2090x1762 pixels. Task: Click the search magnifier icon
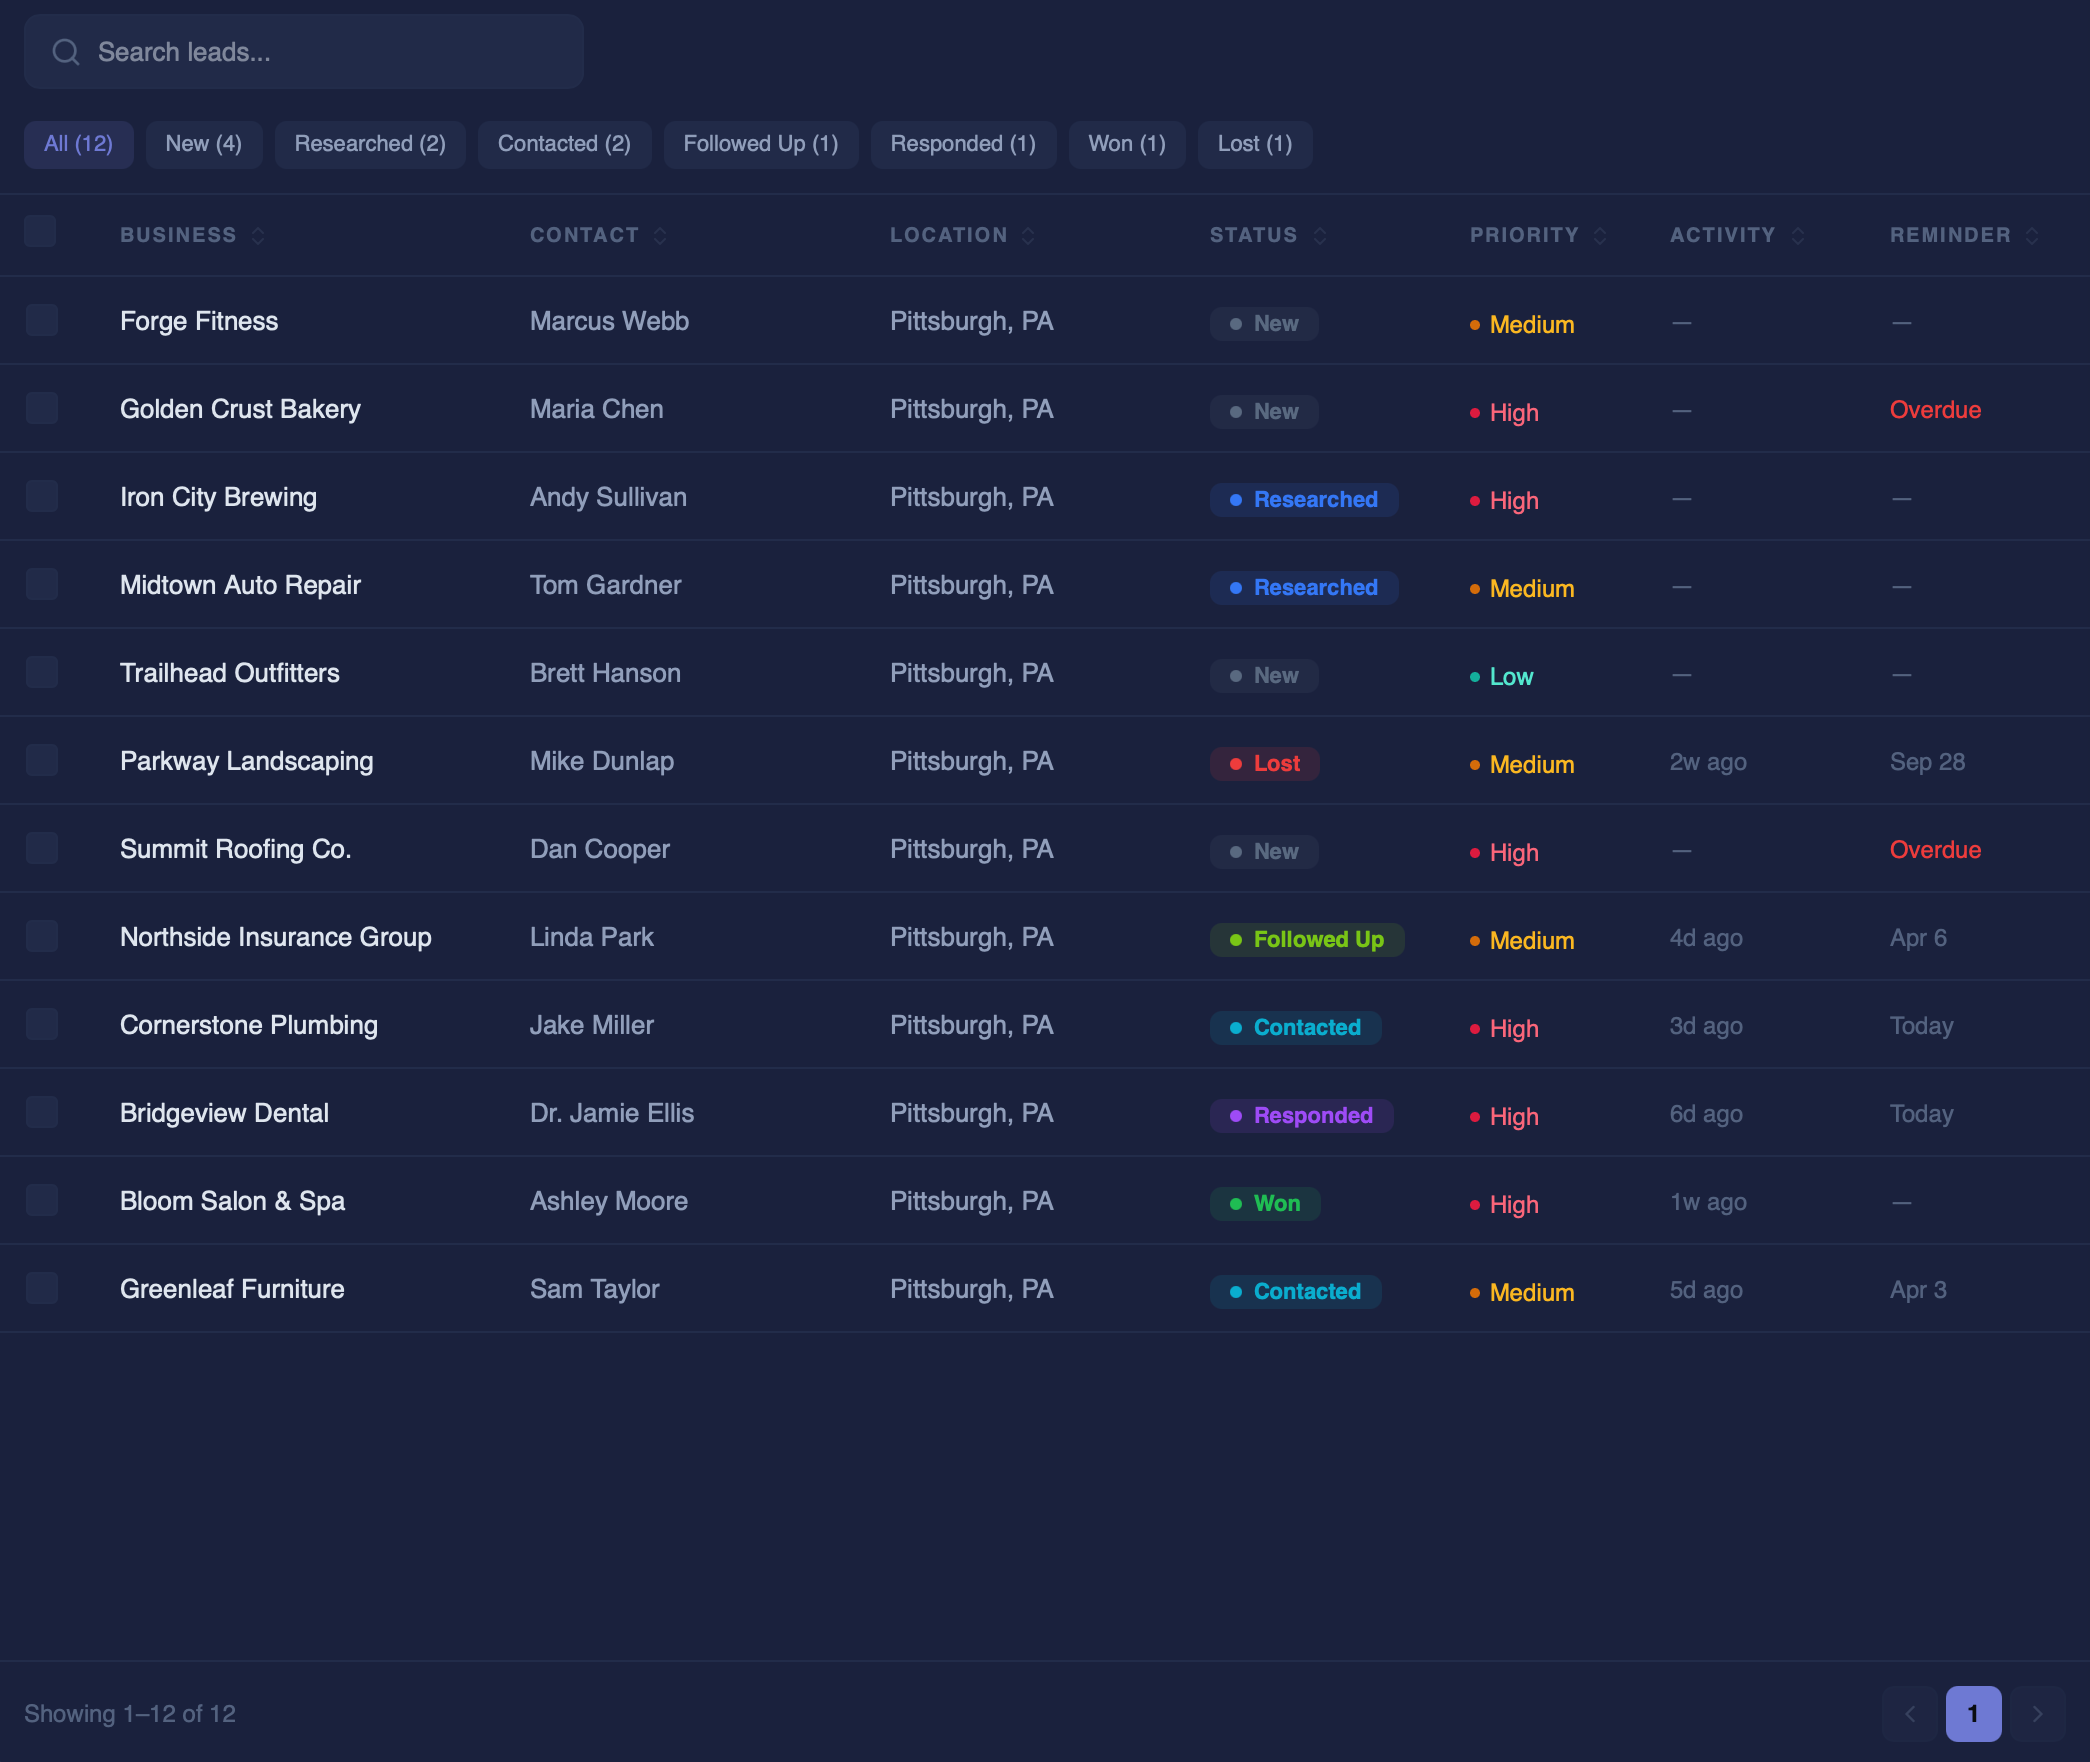(x=66, y=52)
